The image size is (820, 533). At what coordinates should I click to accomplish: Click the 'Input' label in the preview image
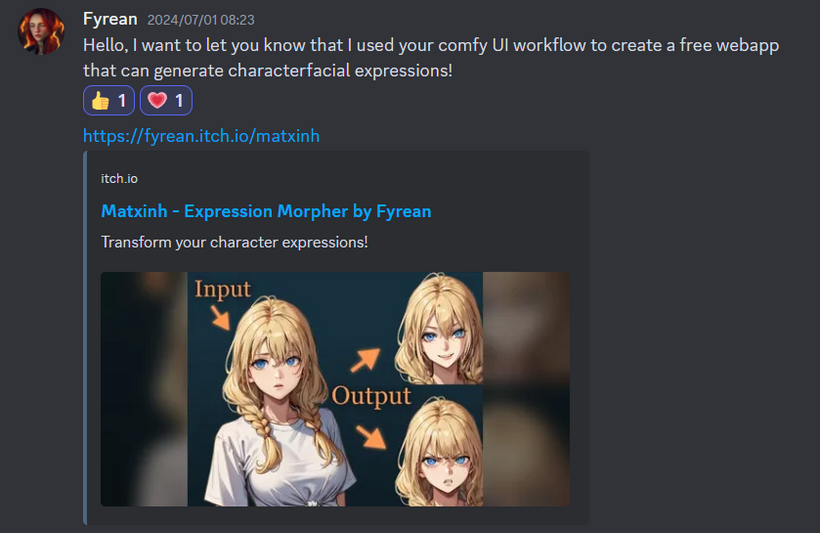(x=223, y=289)
